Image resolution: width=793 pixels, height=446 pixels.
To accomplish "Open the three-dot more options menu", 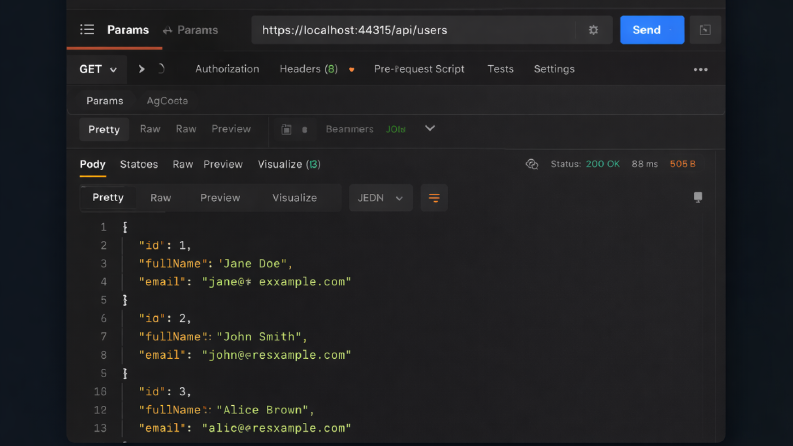I will [700, 69].
